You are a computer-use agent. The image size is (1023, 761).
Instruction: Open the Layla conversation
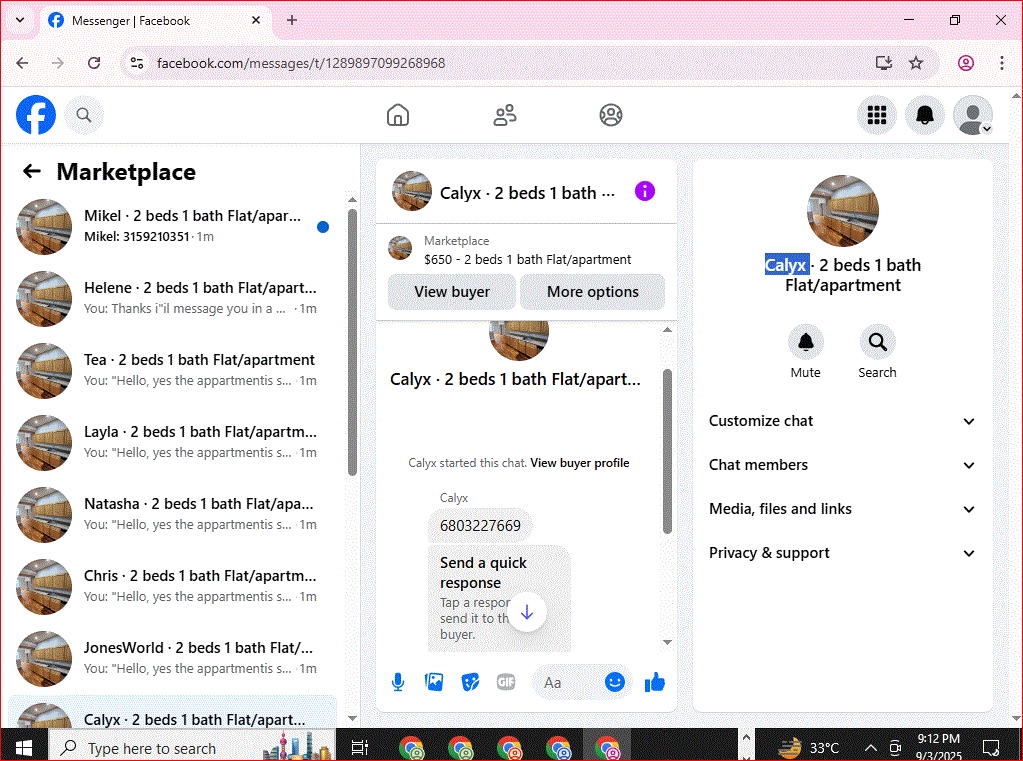click(174, 442)
